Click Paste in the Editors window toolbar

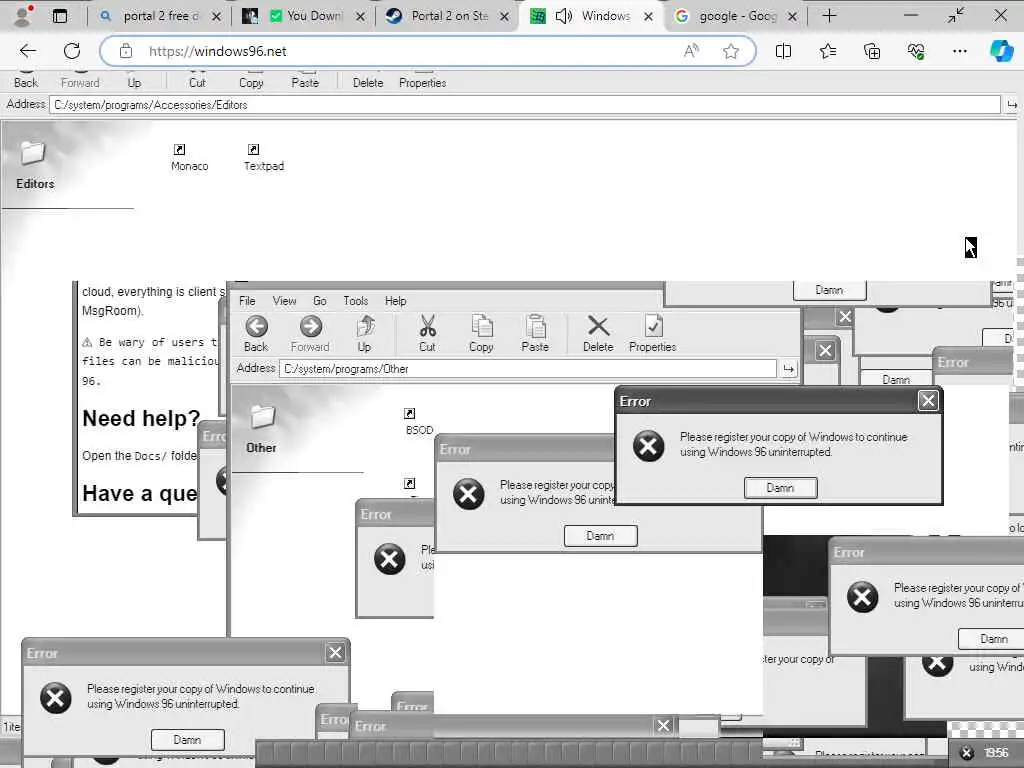coord(305,83)
